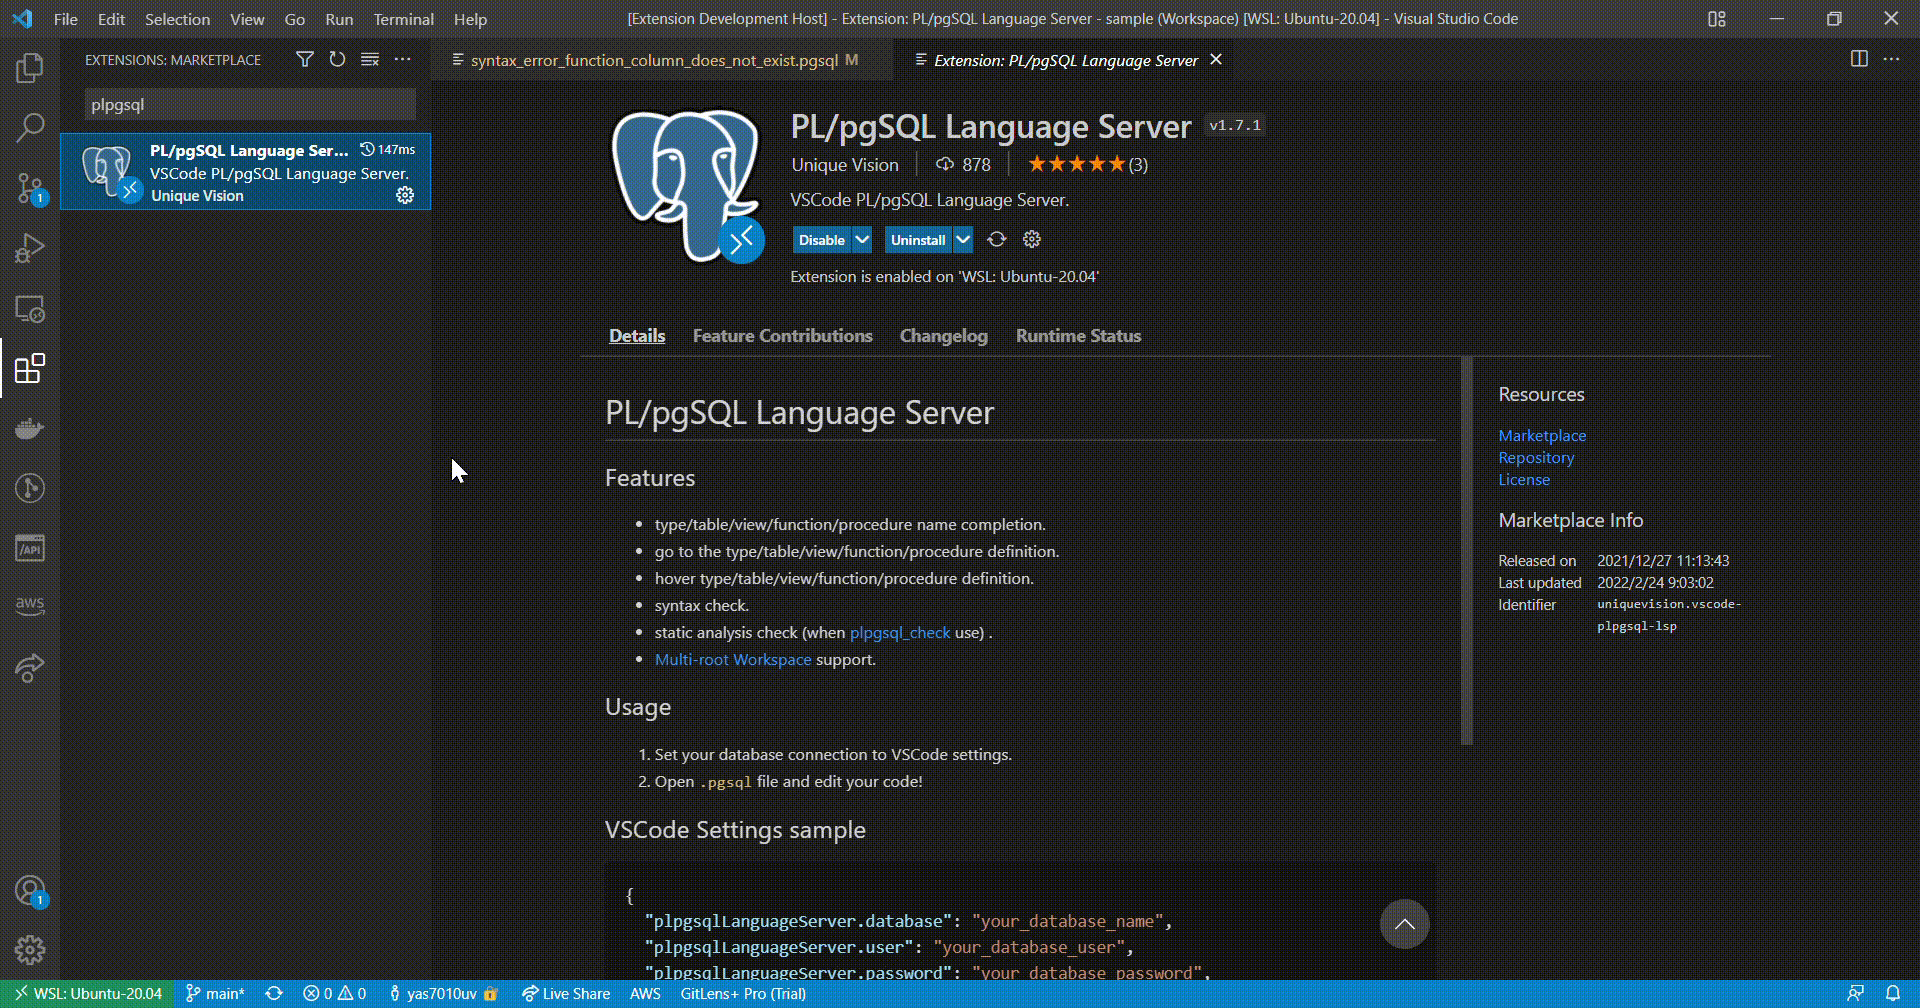This screenshot has height=1008, width=1920.
Task: Filter extensions with the funnel icon
Action: pyautogui.click(x=305, y=59)
